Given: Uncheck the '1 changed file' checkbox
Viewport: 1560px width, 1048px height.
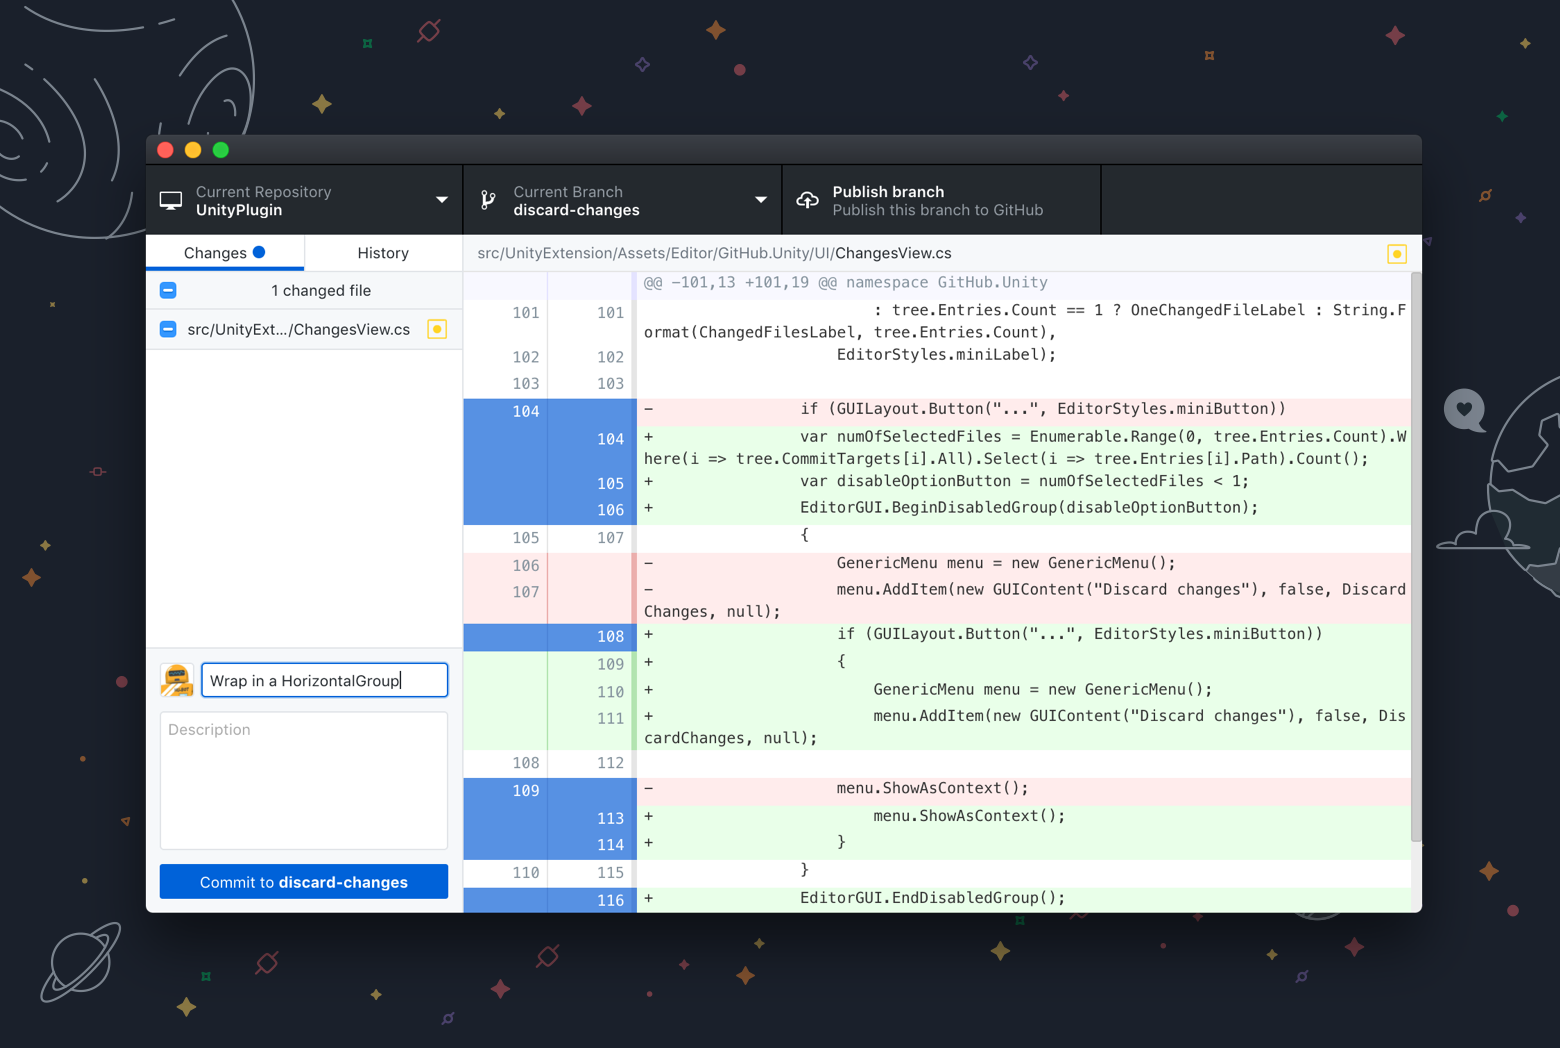Looking at the screenshot, I should 168,290.
